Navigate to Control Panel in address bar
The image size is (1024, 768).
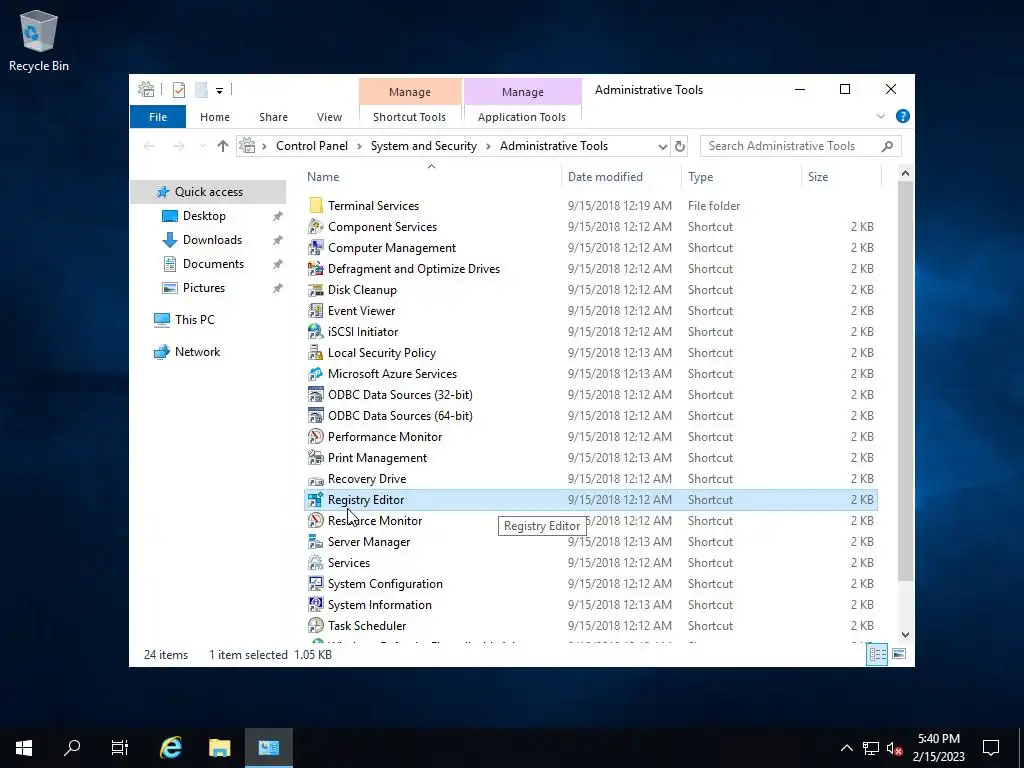click(x=312, y=146)
